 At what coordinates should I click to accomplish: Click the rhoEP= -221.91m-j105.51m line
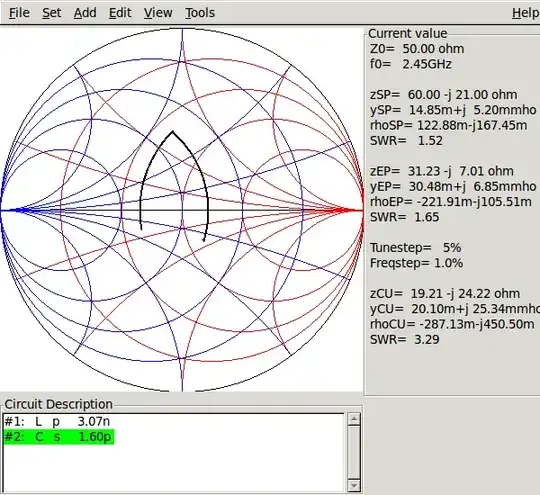(451, 202)
